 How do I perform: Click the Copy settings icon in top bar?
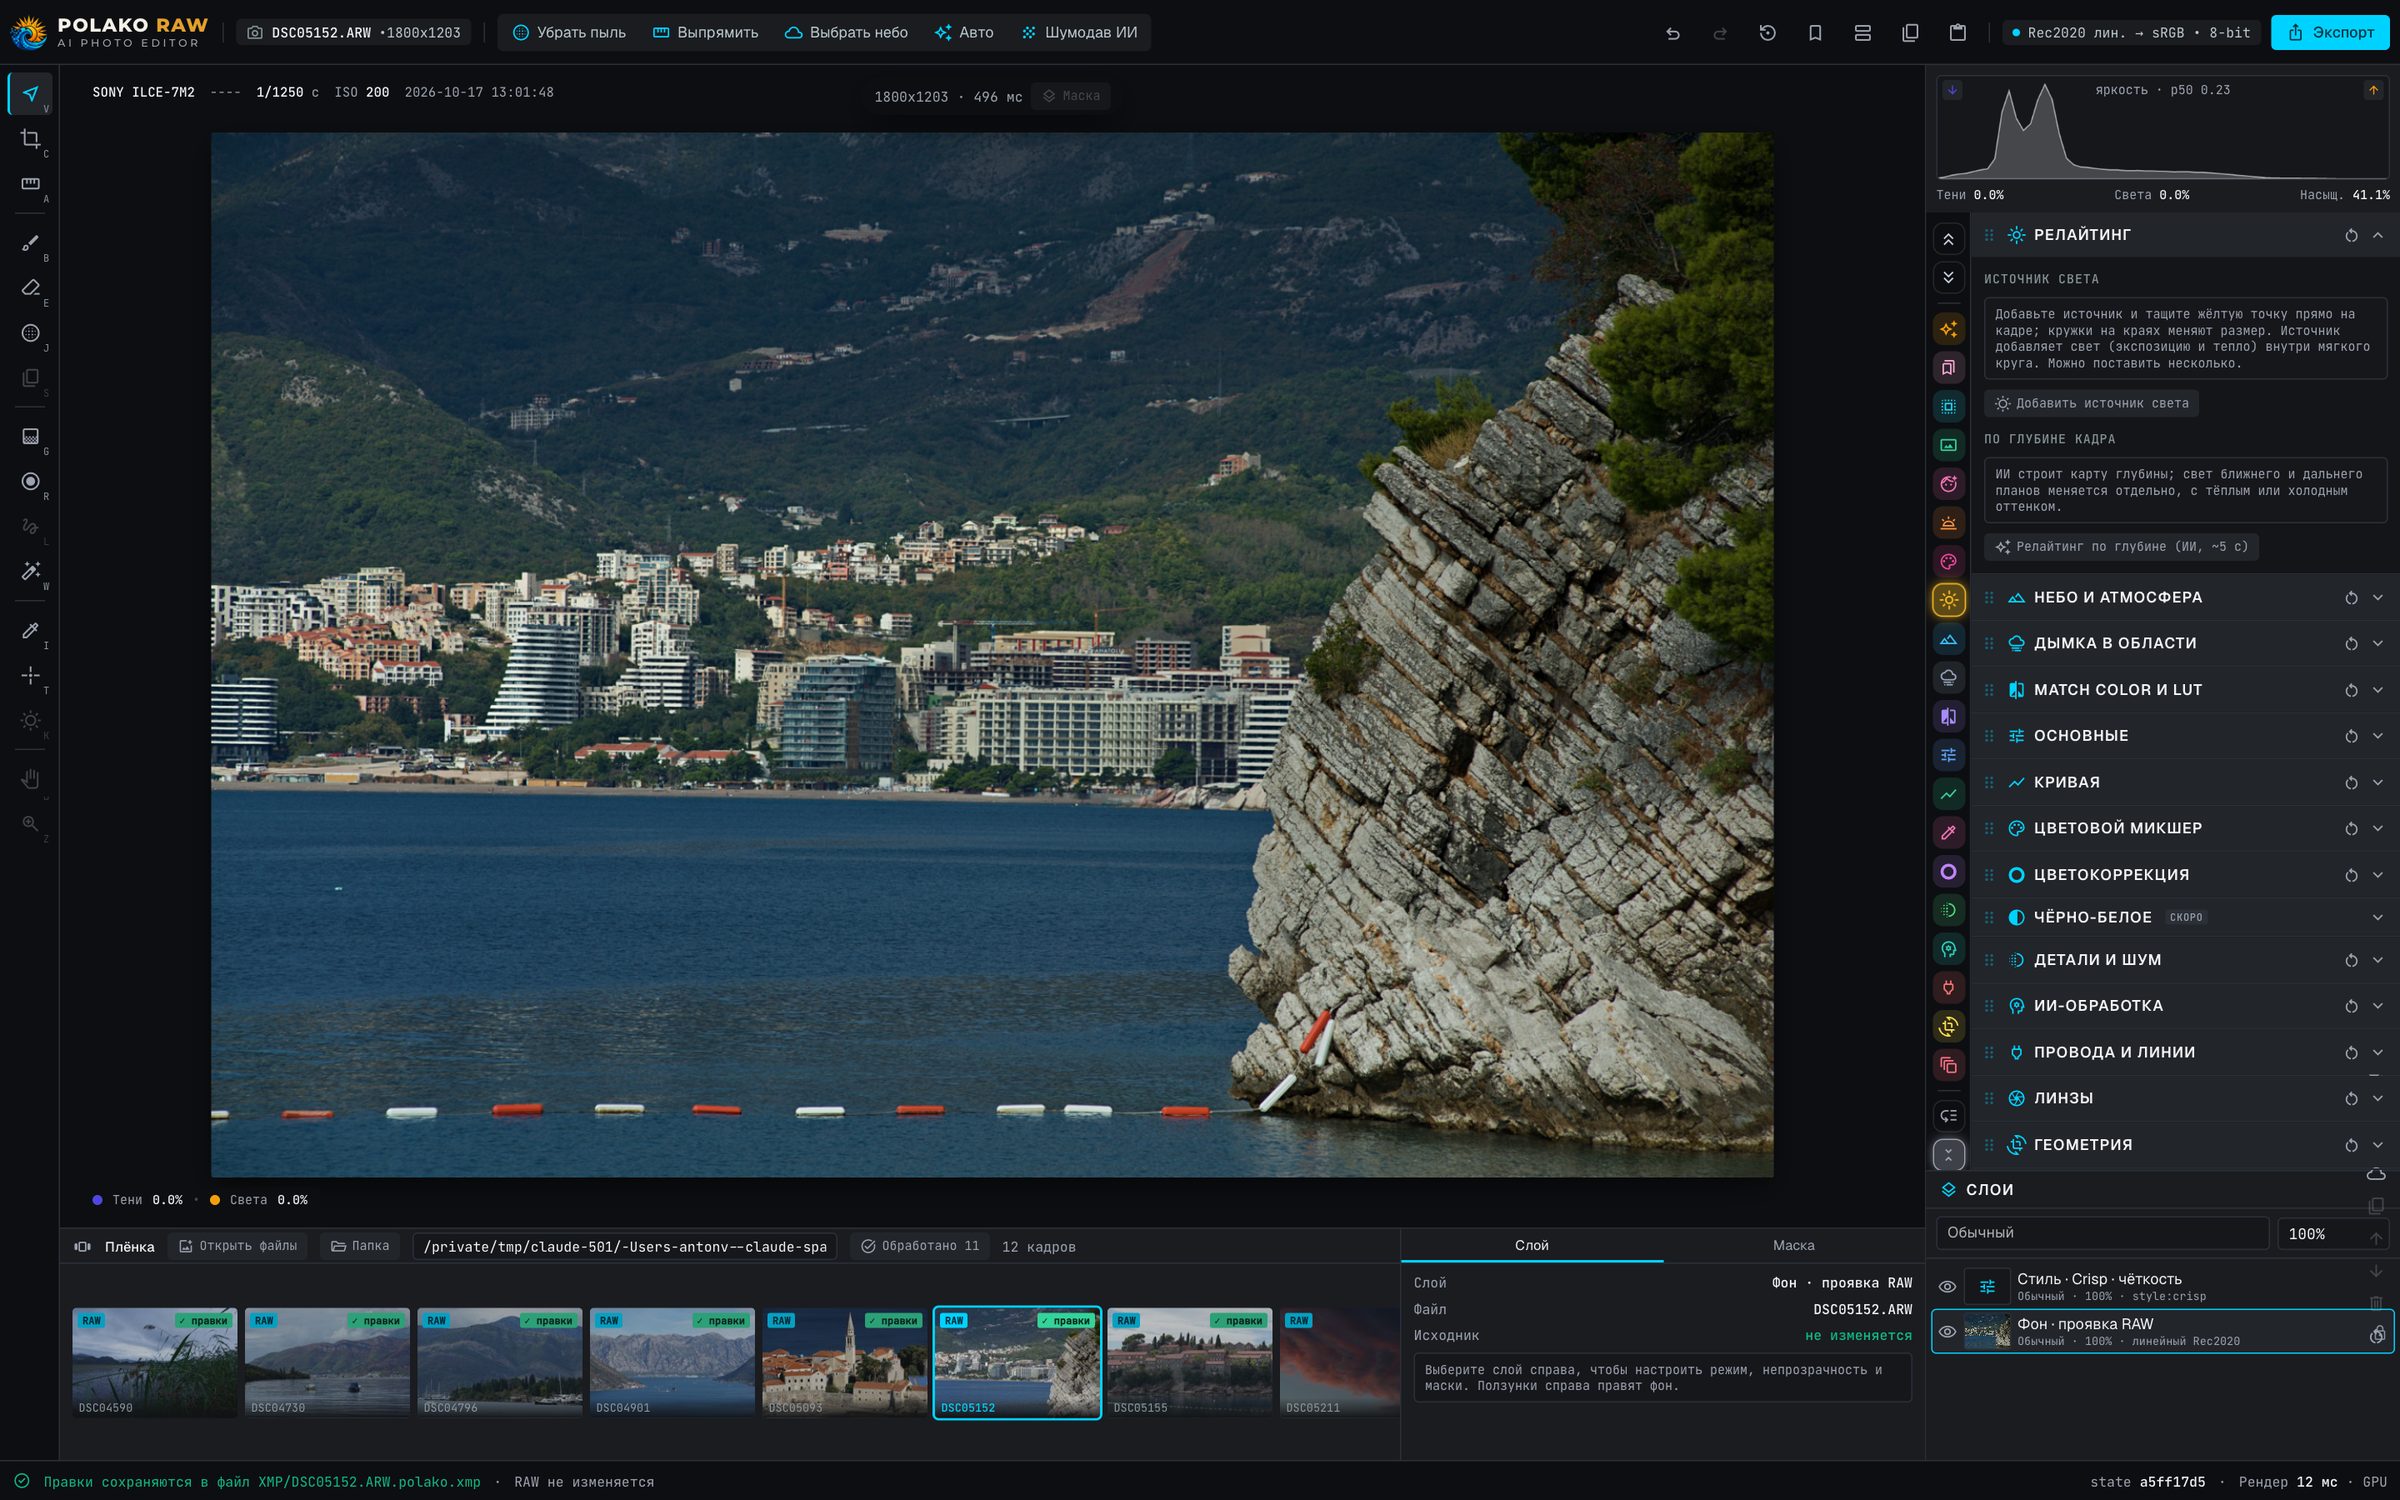pyautogui.click(x=1910, y=33)
